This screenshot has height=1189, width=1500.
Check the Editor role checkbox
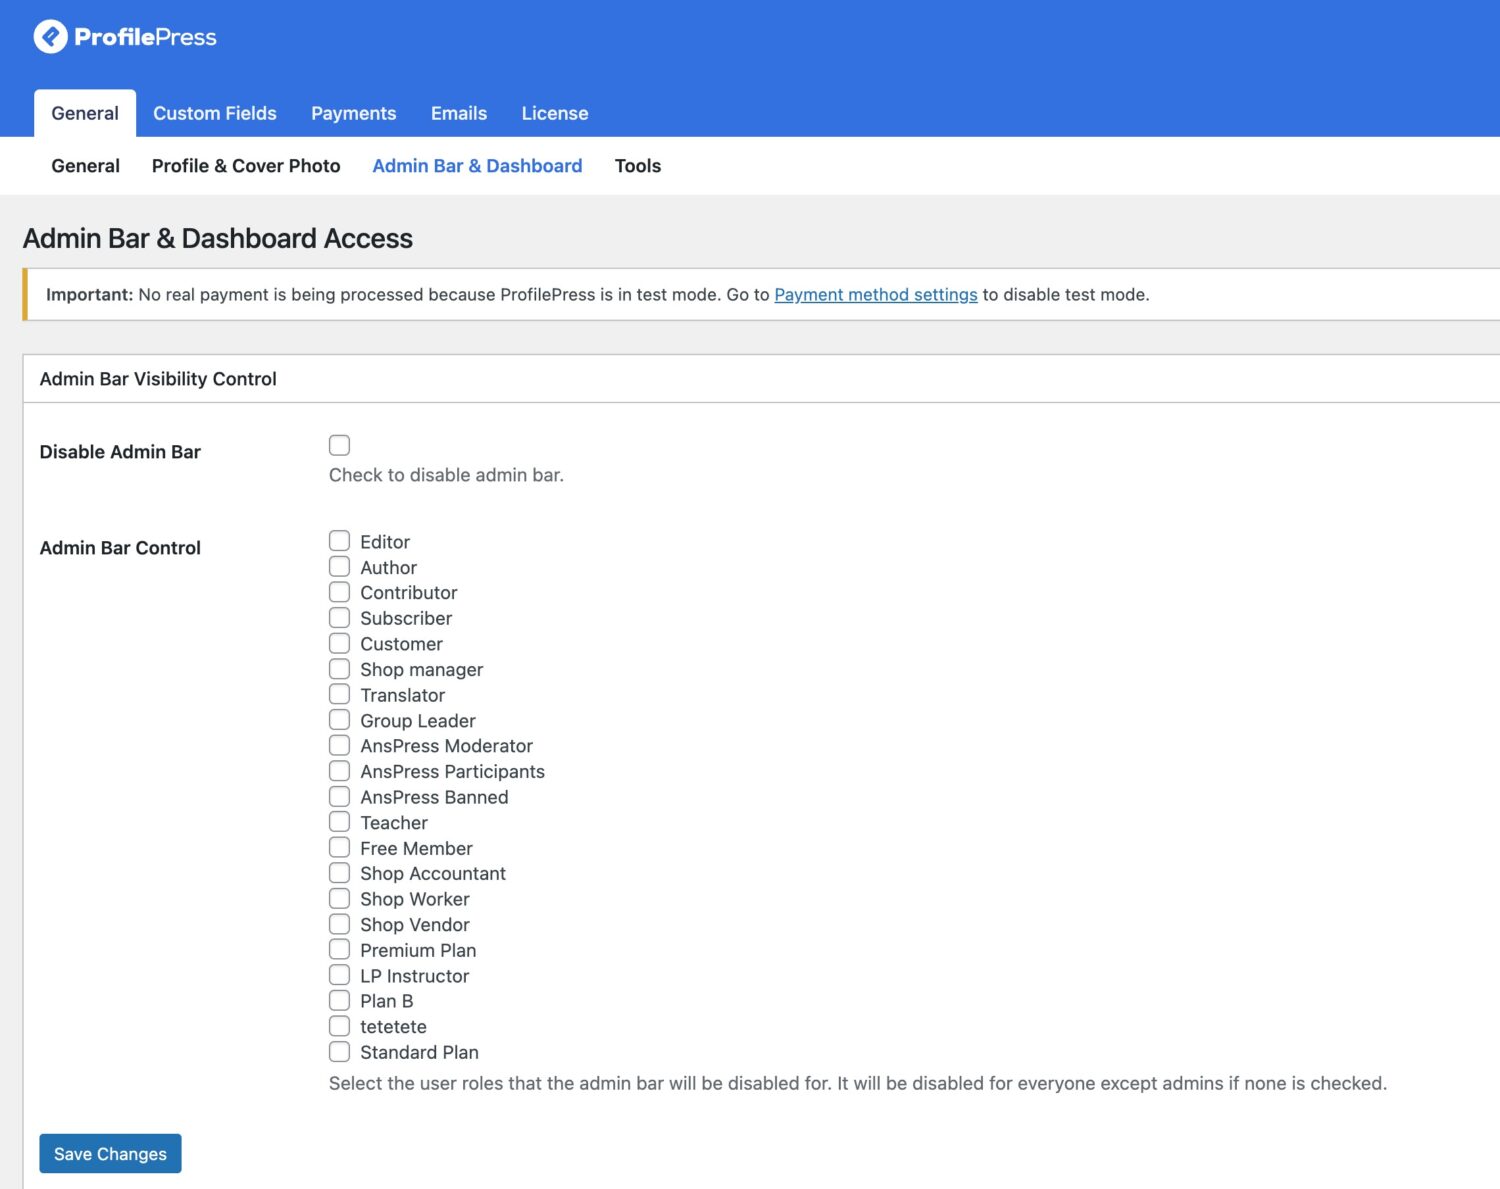tap(339, 540)
